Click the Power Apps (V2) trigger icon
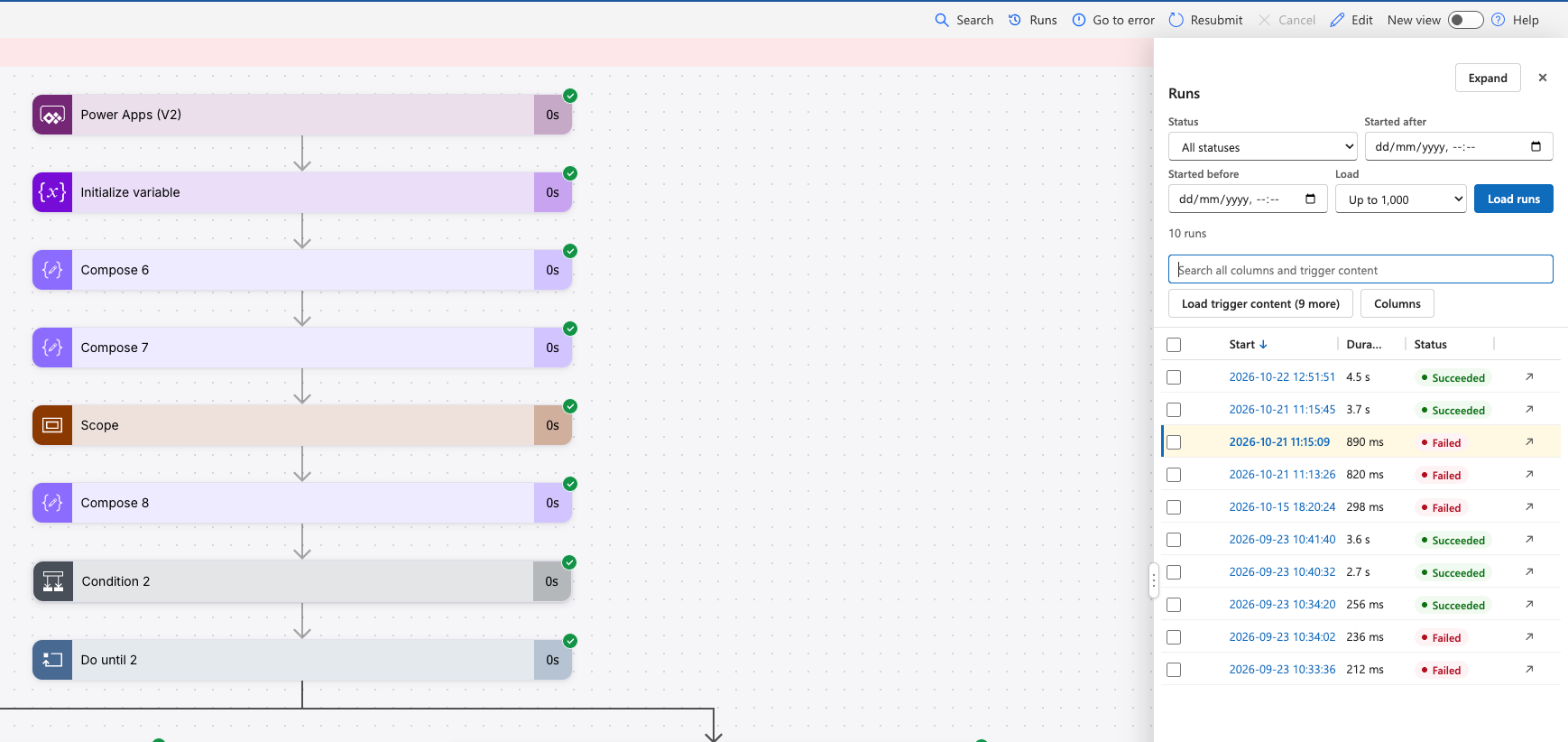Viewport: 1568px width, 742px height. click(52, 115)
